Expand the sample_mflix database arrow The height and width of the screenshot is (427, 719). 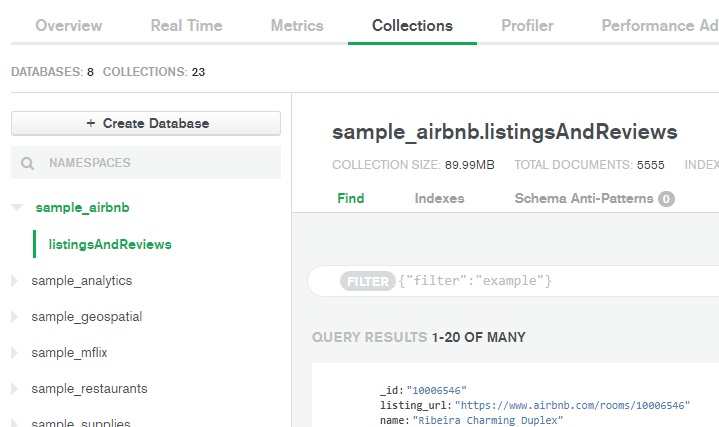pyautogui.click(x=14, y=353)
